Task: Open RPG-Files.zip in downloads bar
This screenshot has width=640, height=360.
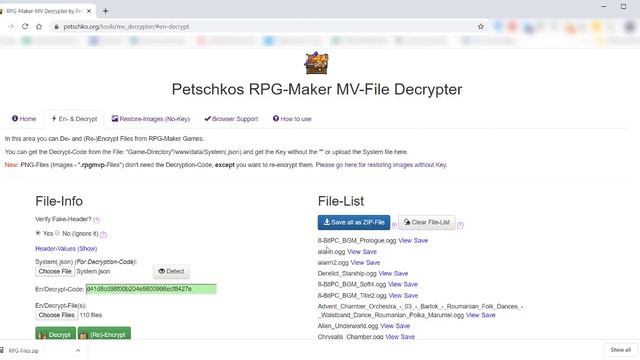Action: (x=24, y=351)
